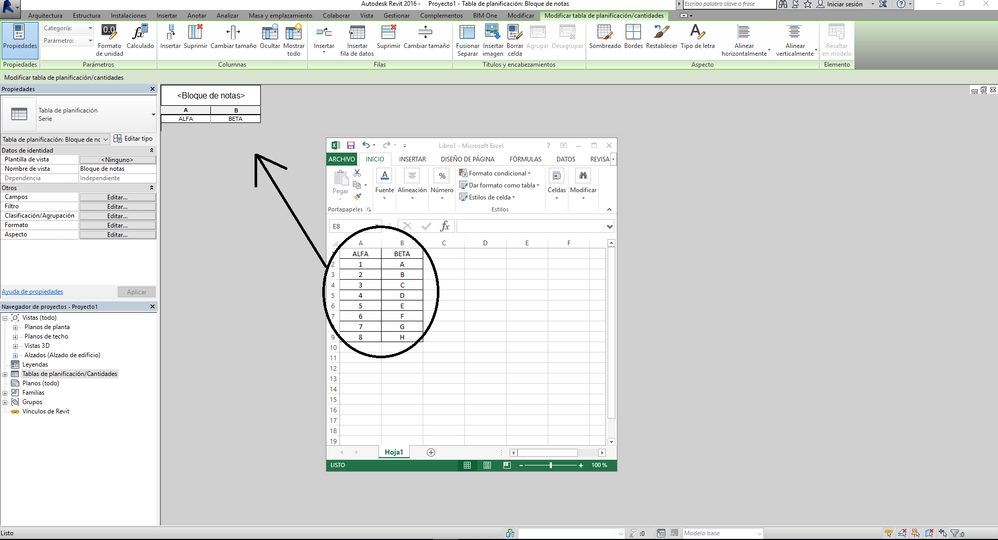
Task: Switch to Excel INSERTAR tab
Action: point(412,159)
